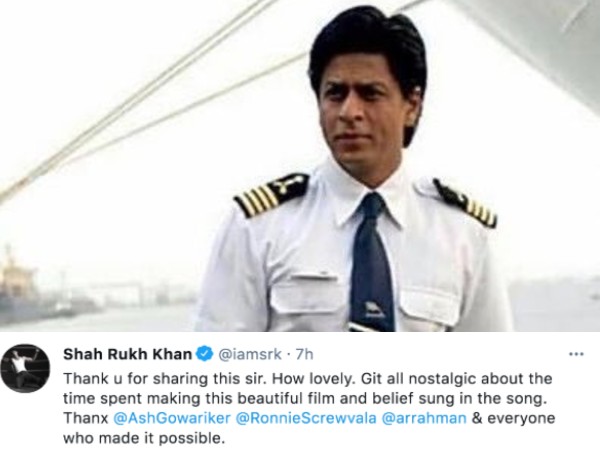600x450 pixels.
Task: Click the pilot uniform photo to enlarge
Action: pyautogui.click(x=300, y=165)
